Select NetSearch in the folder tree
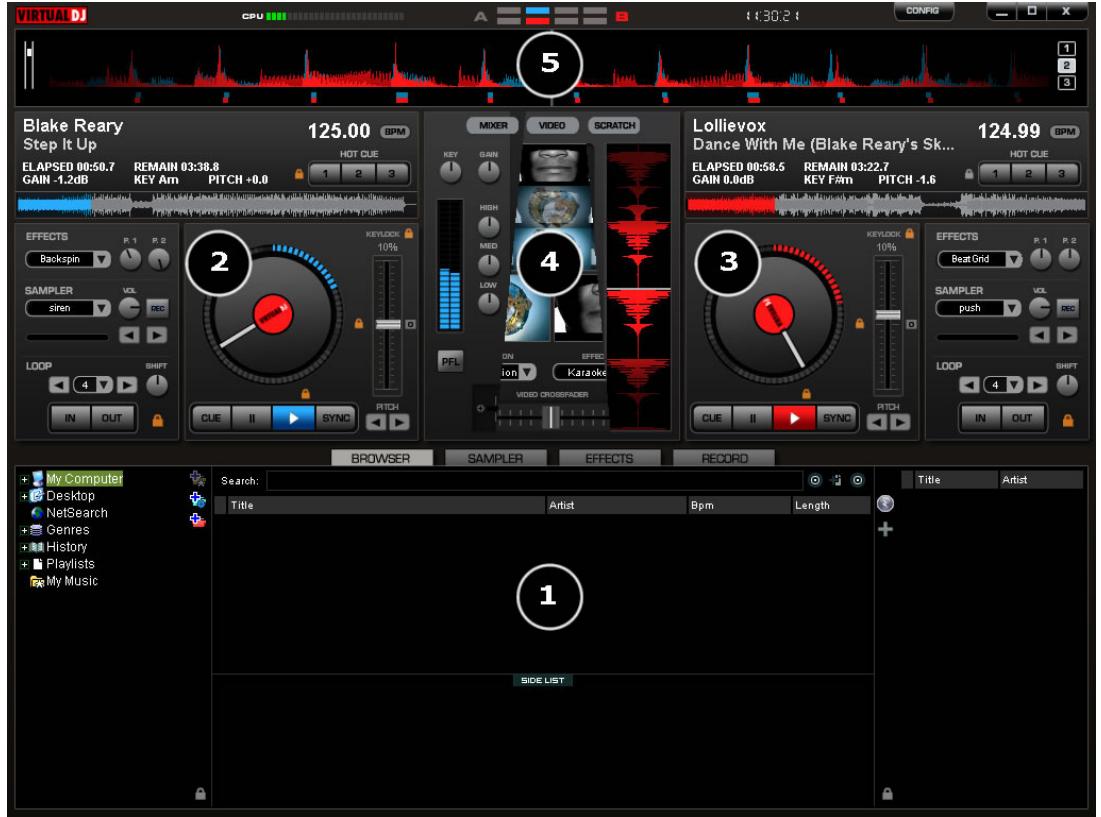Screen dimensions: 1101x817 click(x=77, y=513)
